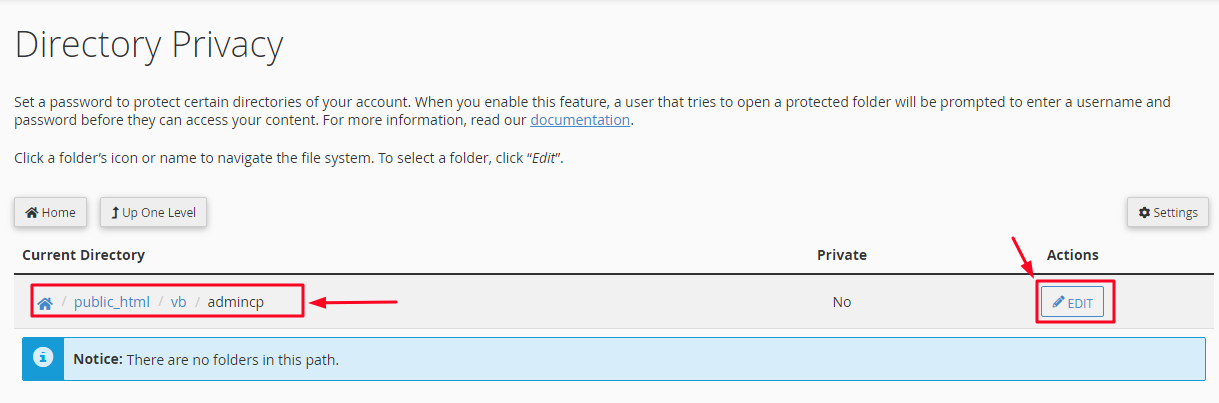Click the "No" private status value

[x=841, y=302]
